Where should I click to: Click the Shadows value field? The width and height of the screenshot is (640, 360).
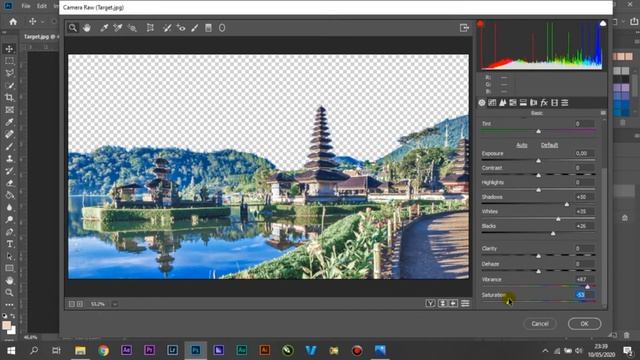tap(584, 197)
